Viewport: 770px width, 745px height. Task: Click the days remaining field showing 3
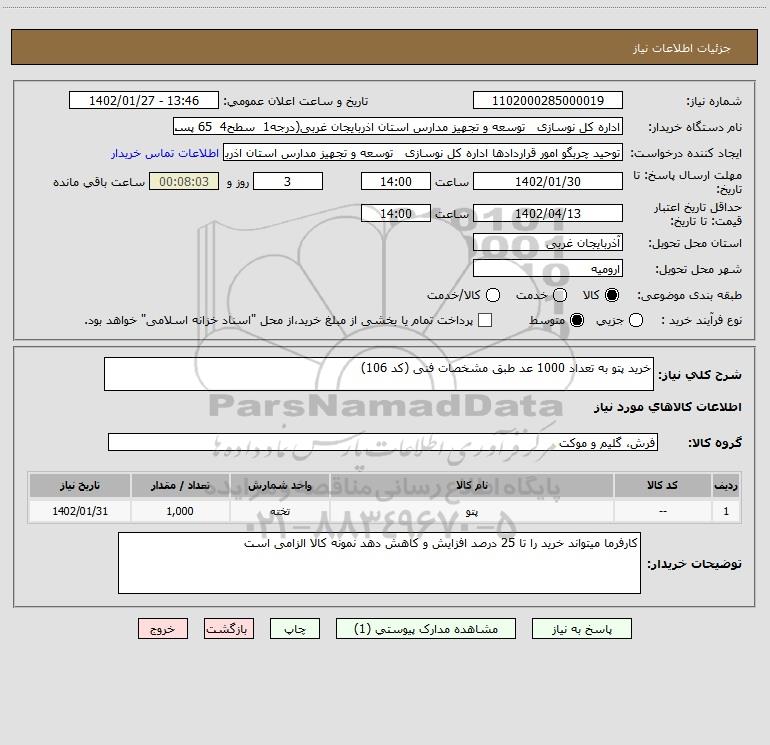pyautogui.click(x=288, y=181)
